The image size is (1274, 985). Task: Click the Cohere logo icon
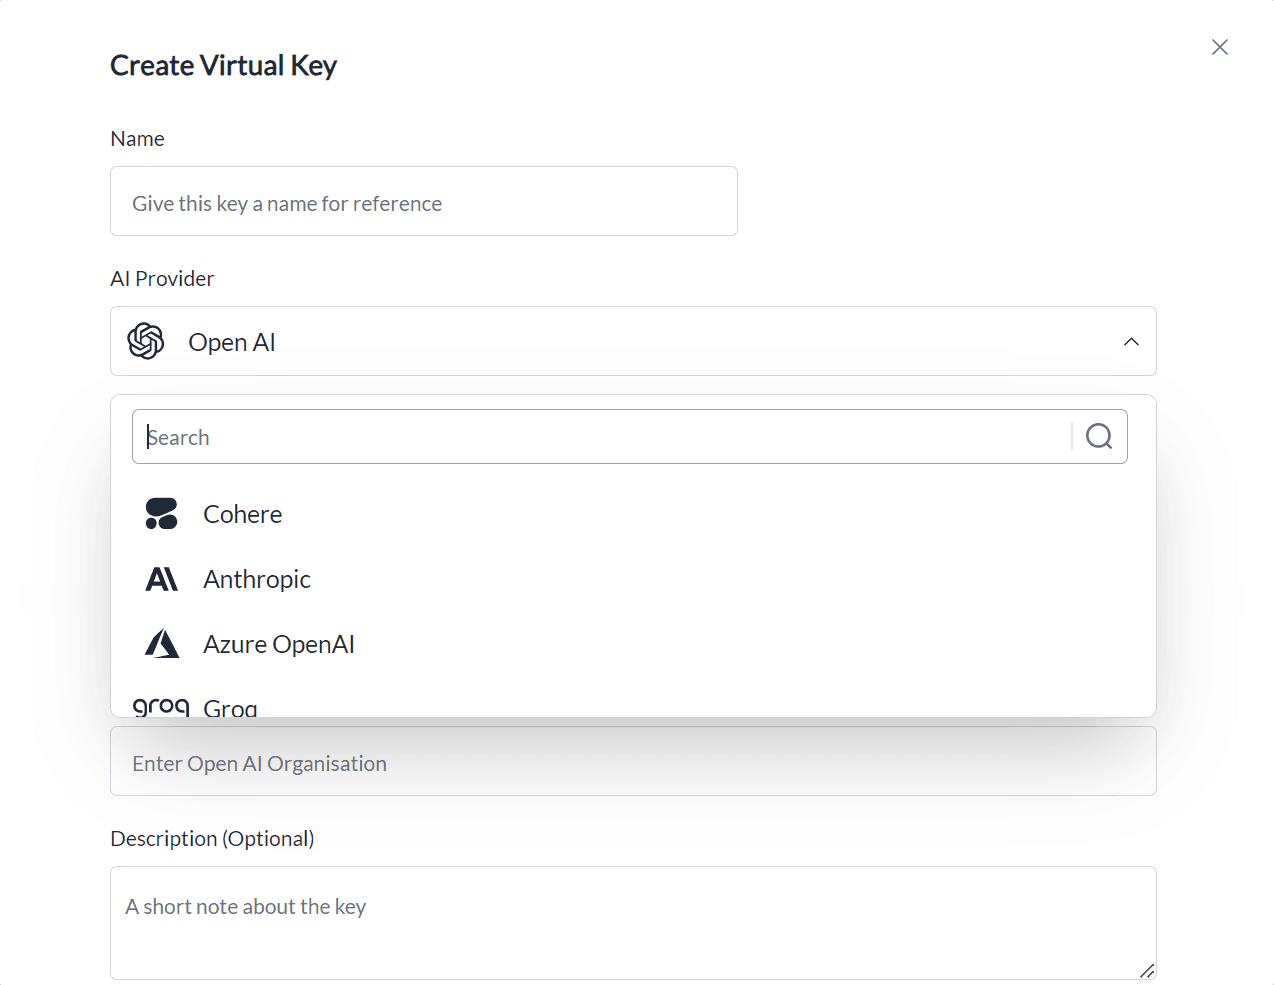pyautogui.click(x=161, y=513)
